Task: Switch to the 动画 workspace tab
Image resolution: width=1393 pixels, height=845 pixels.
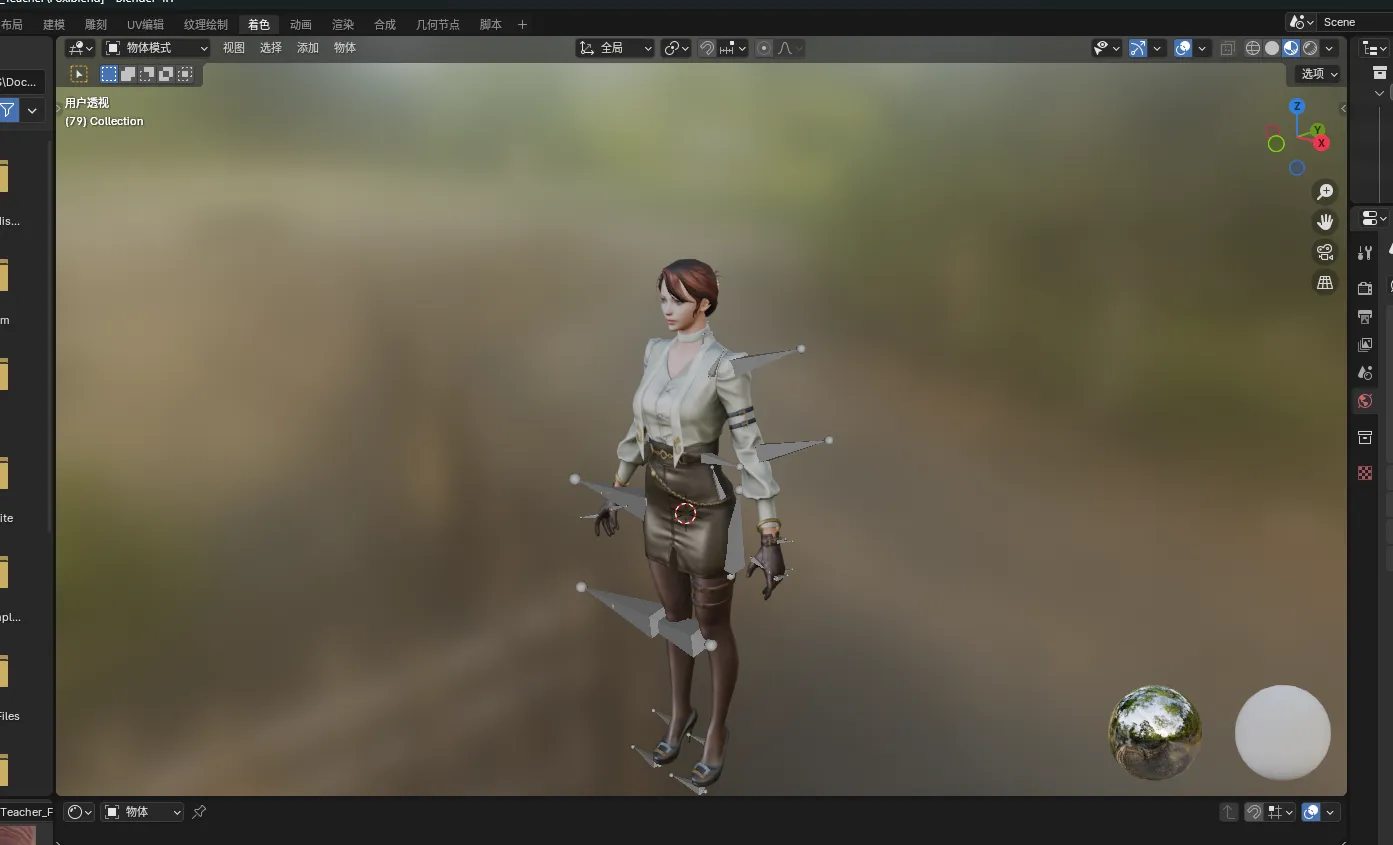Action: pos(300,24)
